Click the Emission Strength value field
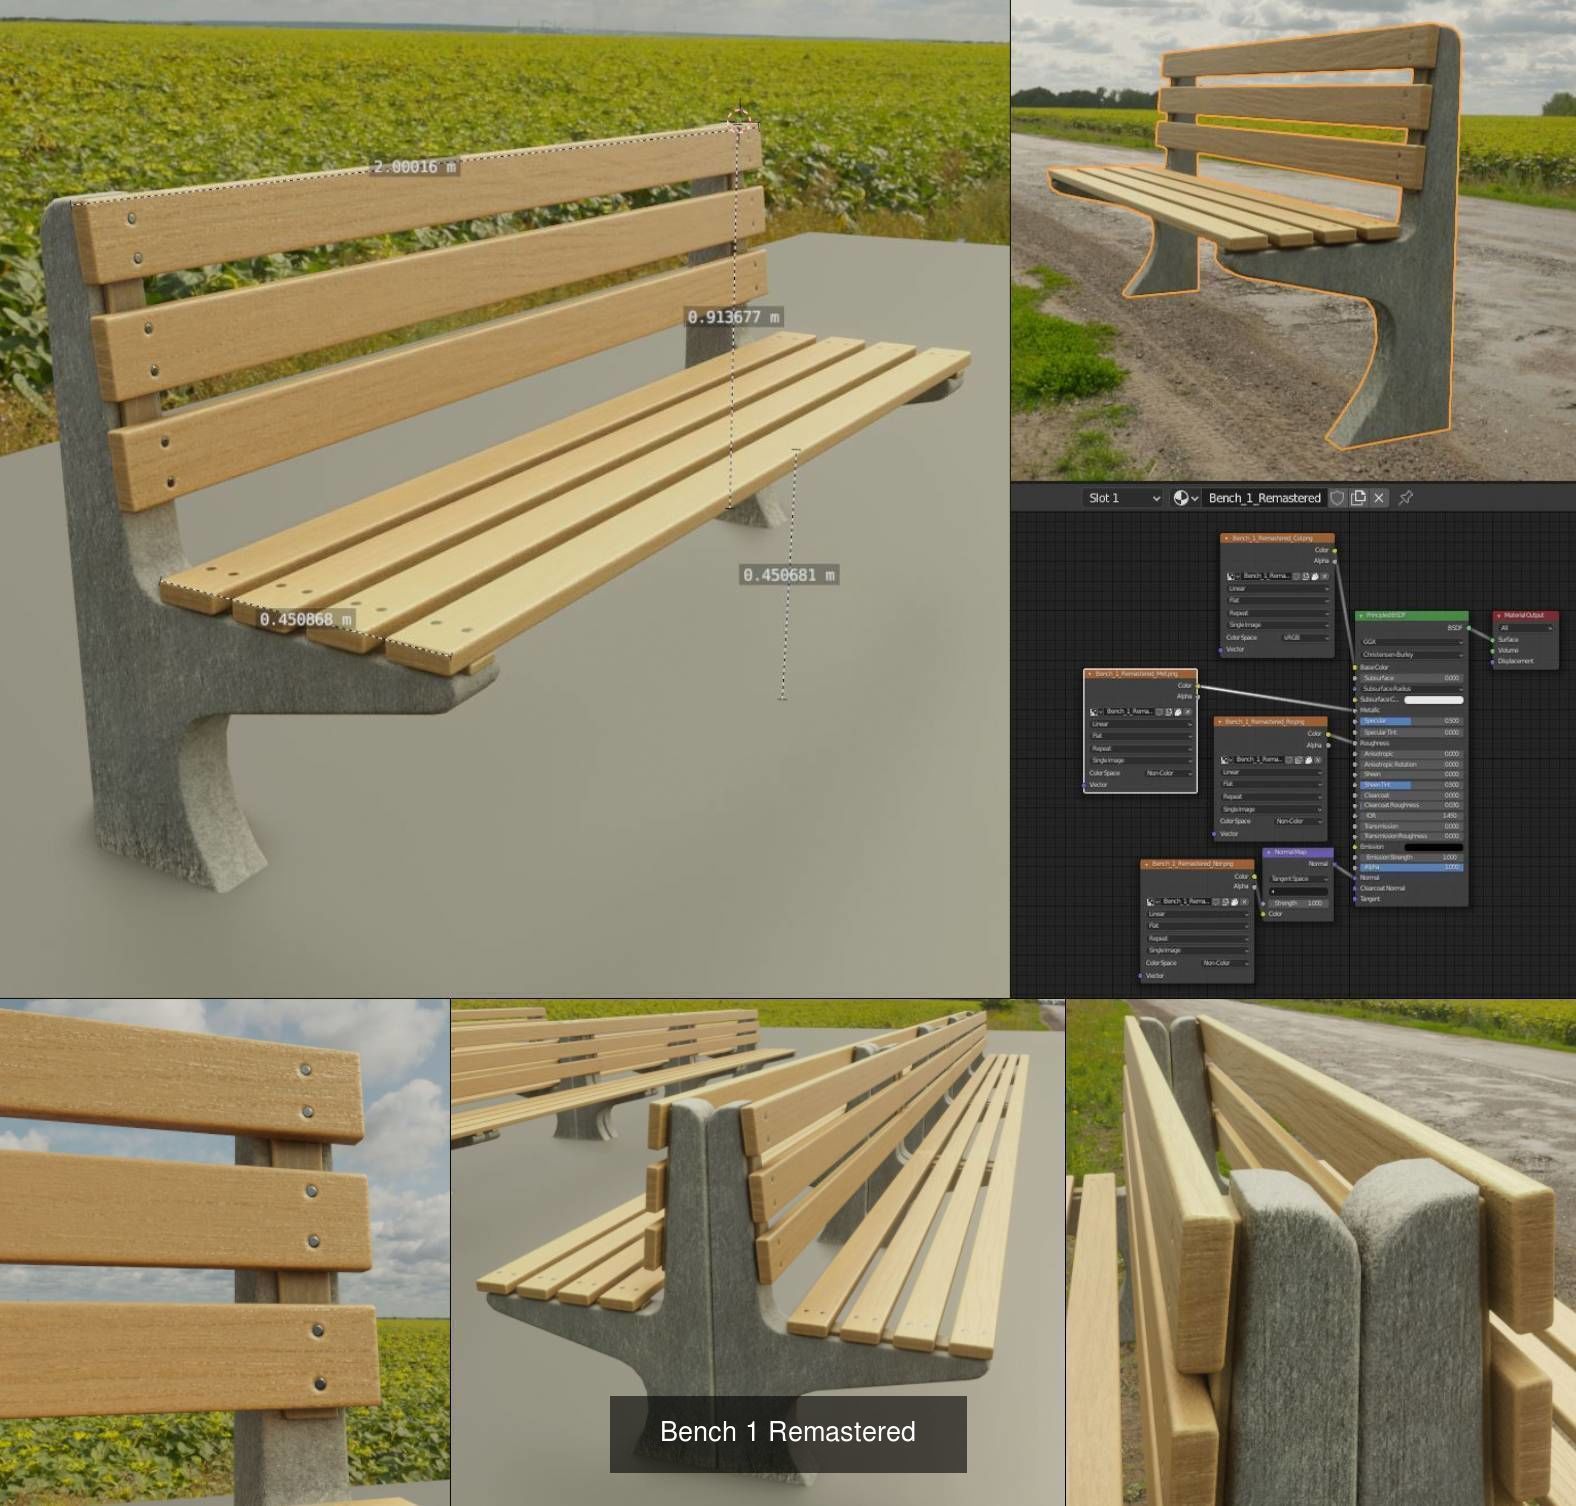 tap(1412, 857)
